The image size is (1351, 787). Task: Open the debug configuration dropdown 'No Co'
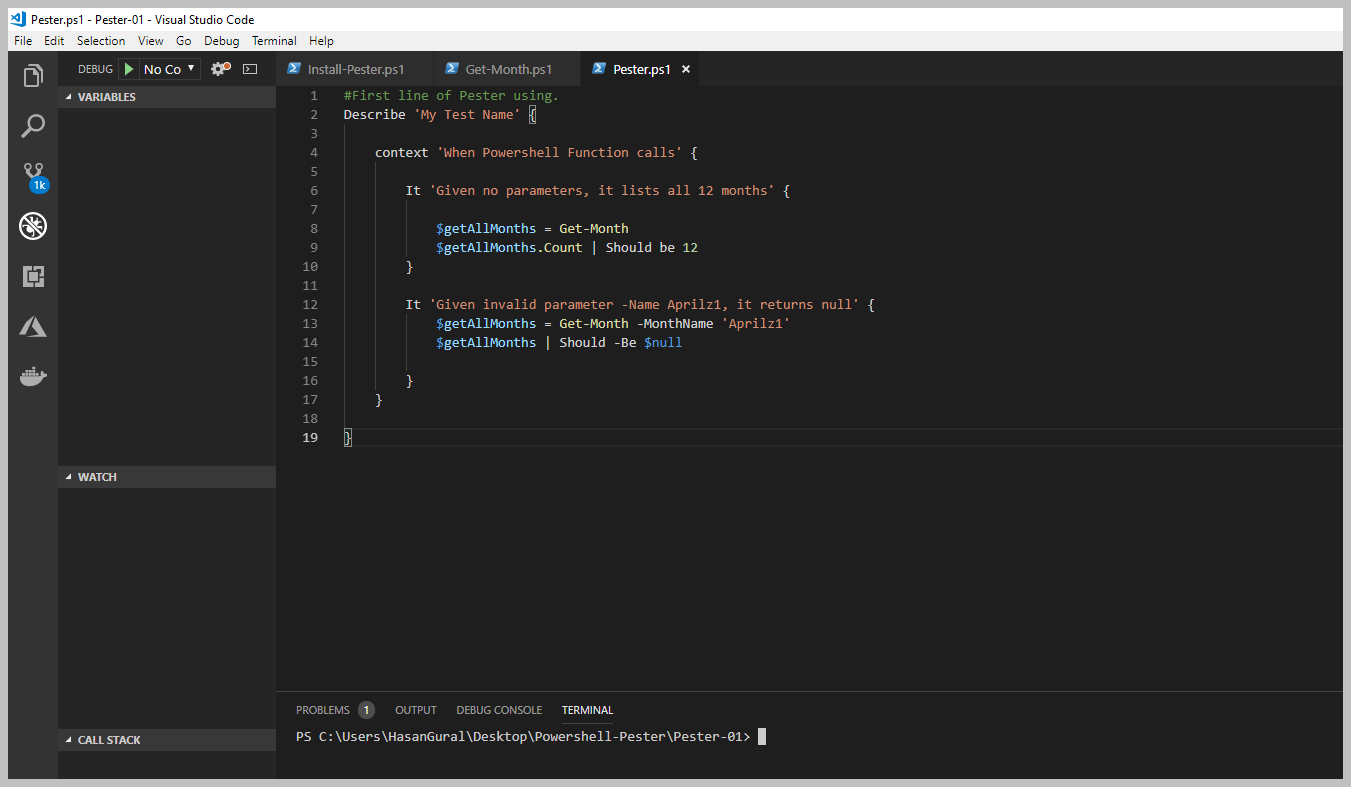[x=170, y=69]
